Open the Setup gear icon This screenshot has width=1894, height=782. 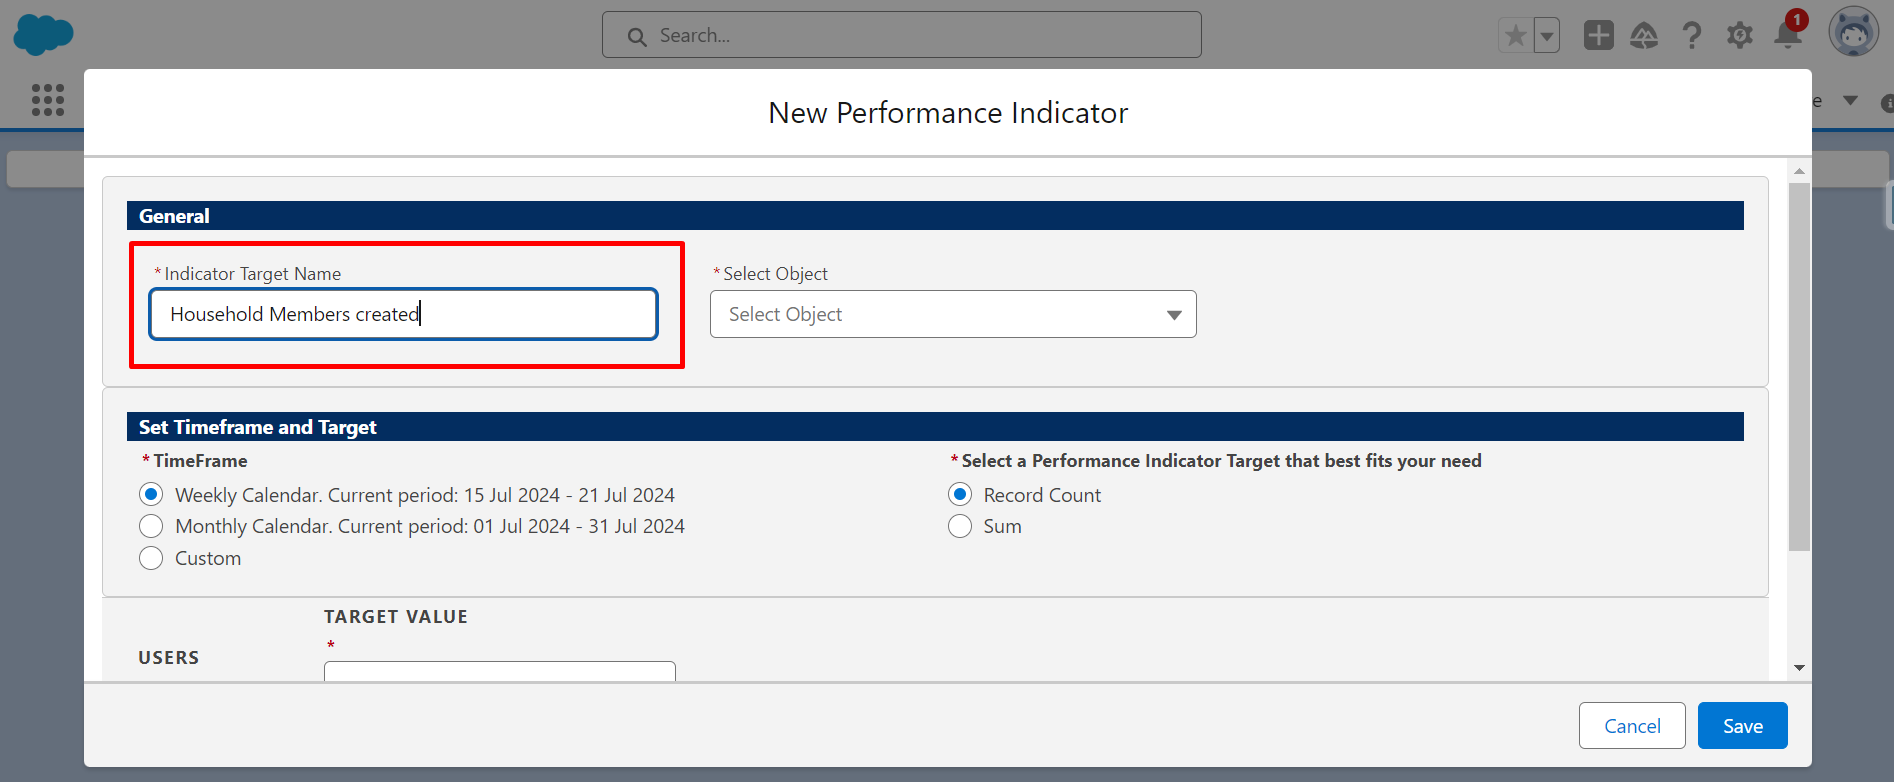click(1740, 36)
